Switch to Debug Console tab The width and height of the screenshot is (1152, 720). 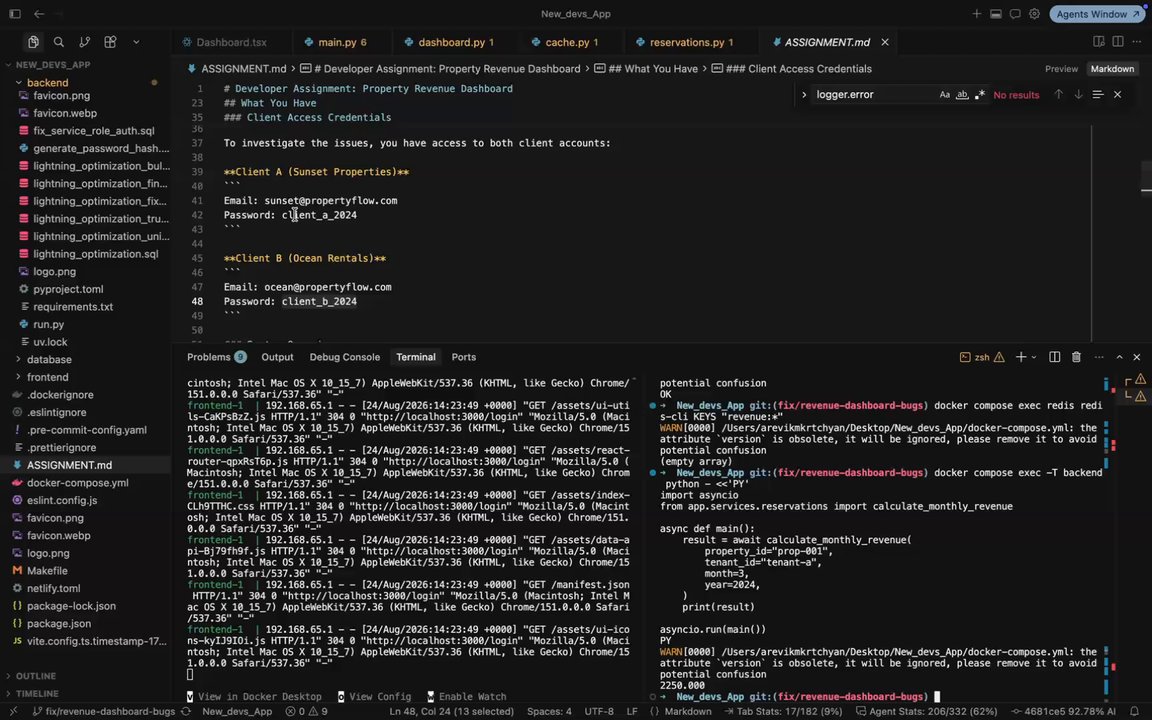pyautogui.click(x=345, y=357)
